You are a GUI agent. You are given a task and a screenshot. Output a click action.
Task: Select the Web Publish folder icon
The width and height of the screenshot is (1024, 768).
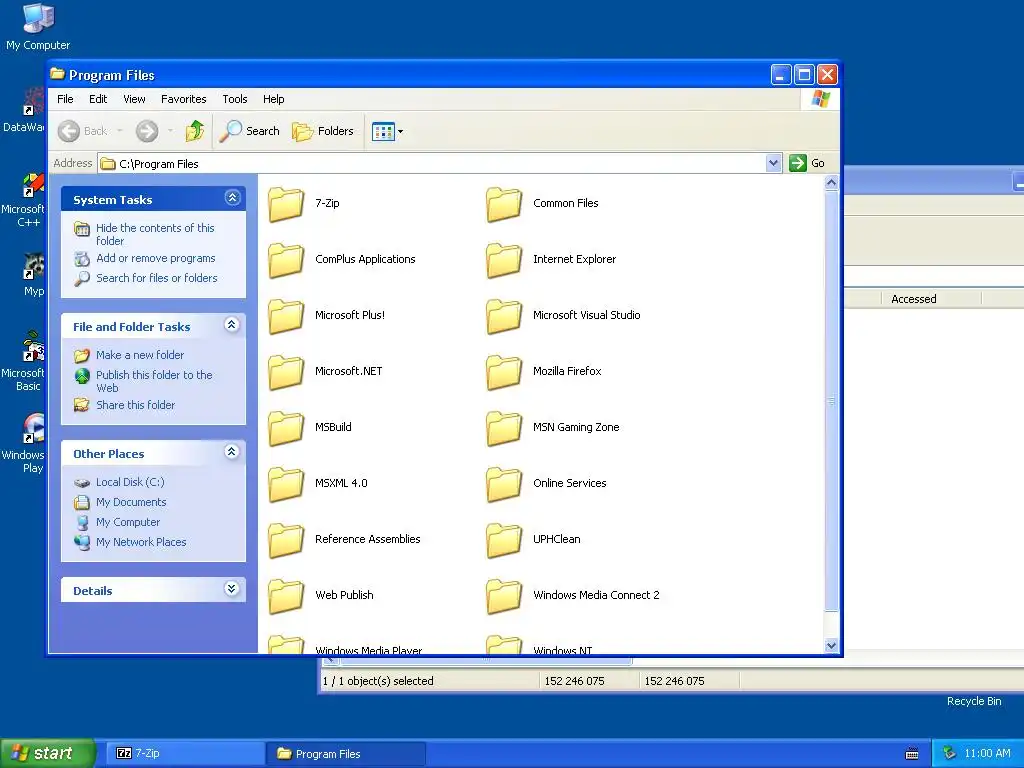tap(286, 596)
